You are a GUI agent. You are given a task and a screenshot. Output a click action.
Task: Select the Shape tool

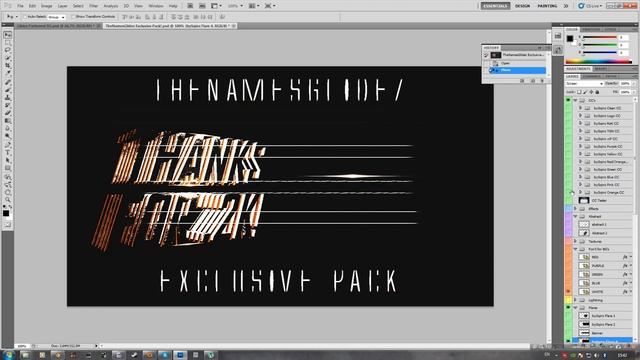tap(7, 169)
